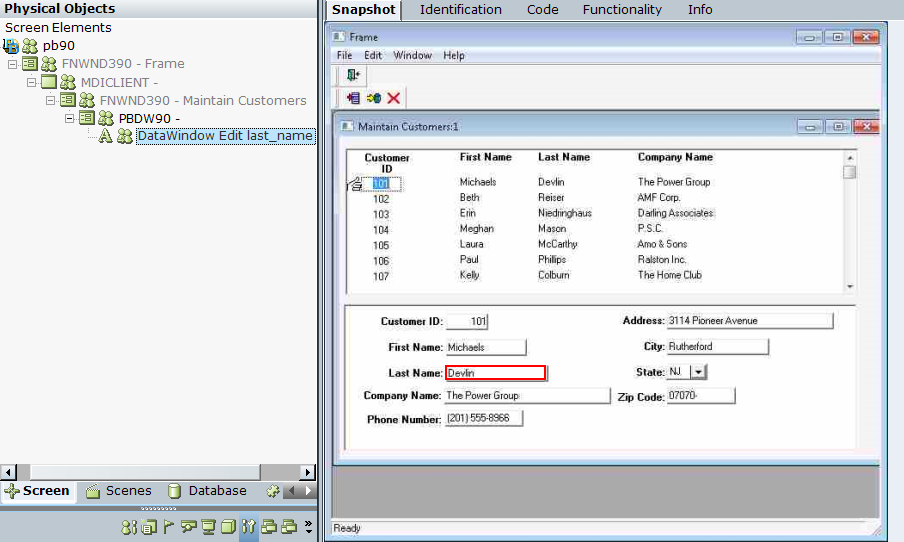The width and height of the screenshot is (904, 542).
Task: Collapse the FNWND390 - Frame tree node
Action: click(13, 64)
